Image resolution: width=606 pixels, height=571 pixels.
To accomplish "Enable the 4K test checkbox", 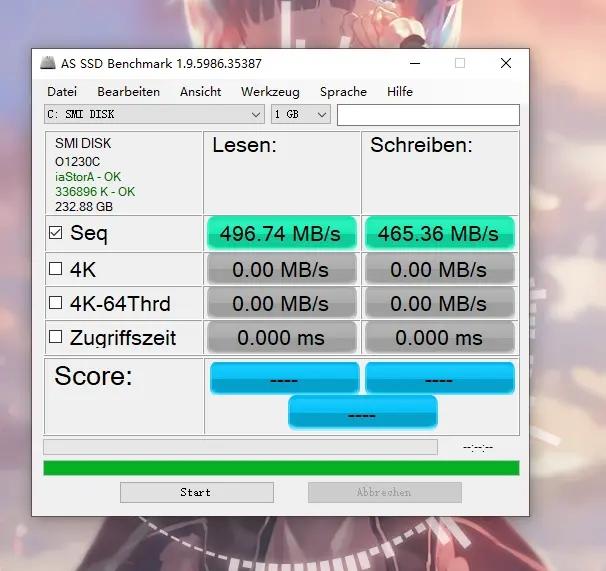I will 55,268.
